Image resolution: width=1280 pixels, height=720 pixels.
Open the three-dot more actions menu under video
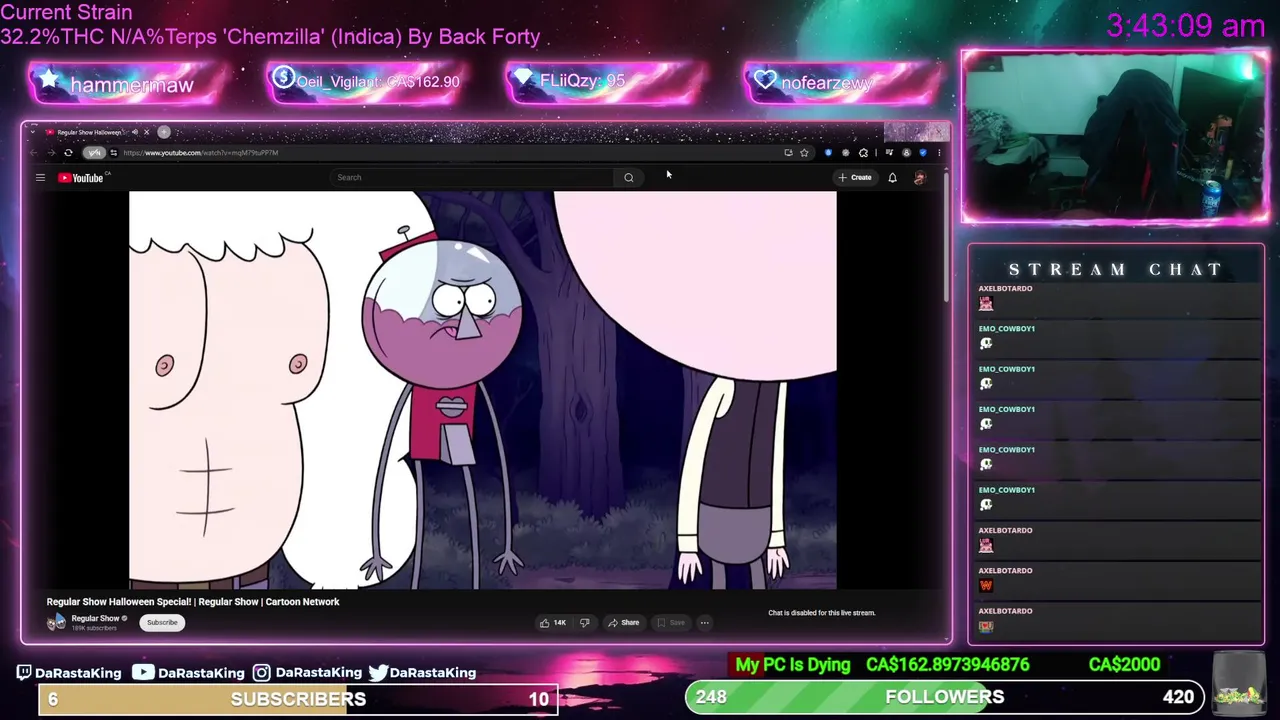(704, 623)
